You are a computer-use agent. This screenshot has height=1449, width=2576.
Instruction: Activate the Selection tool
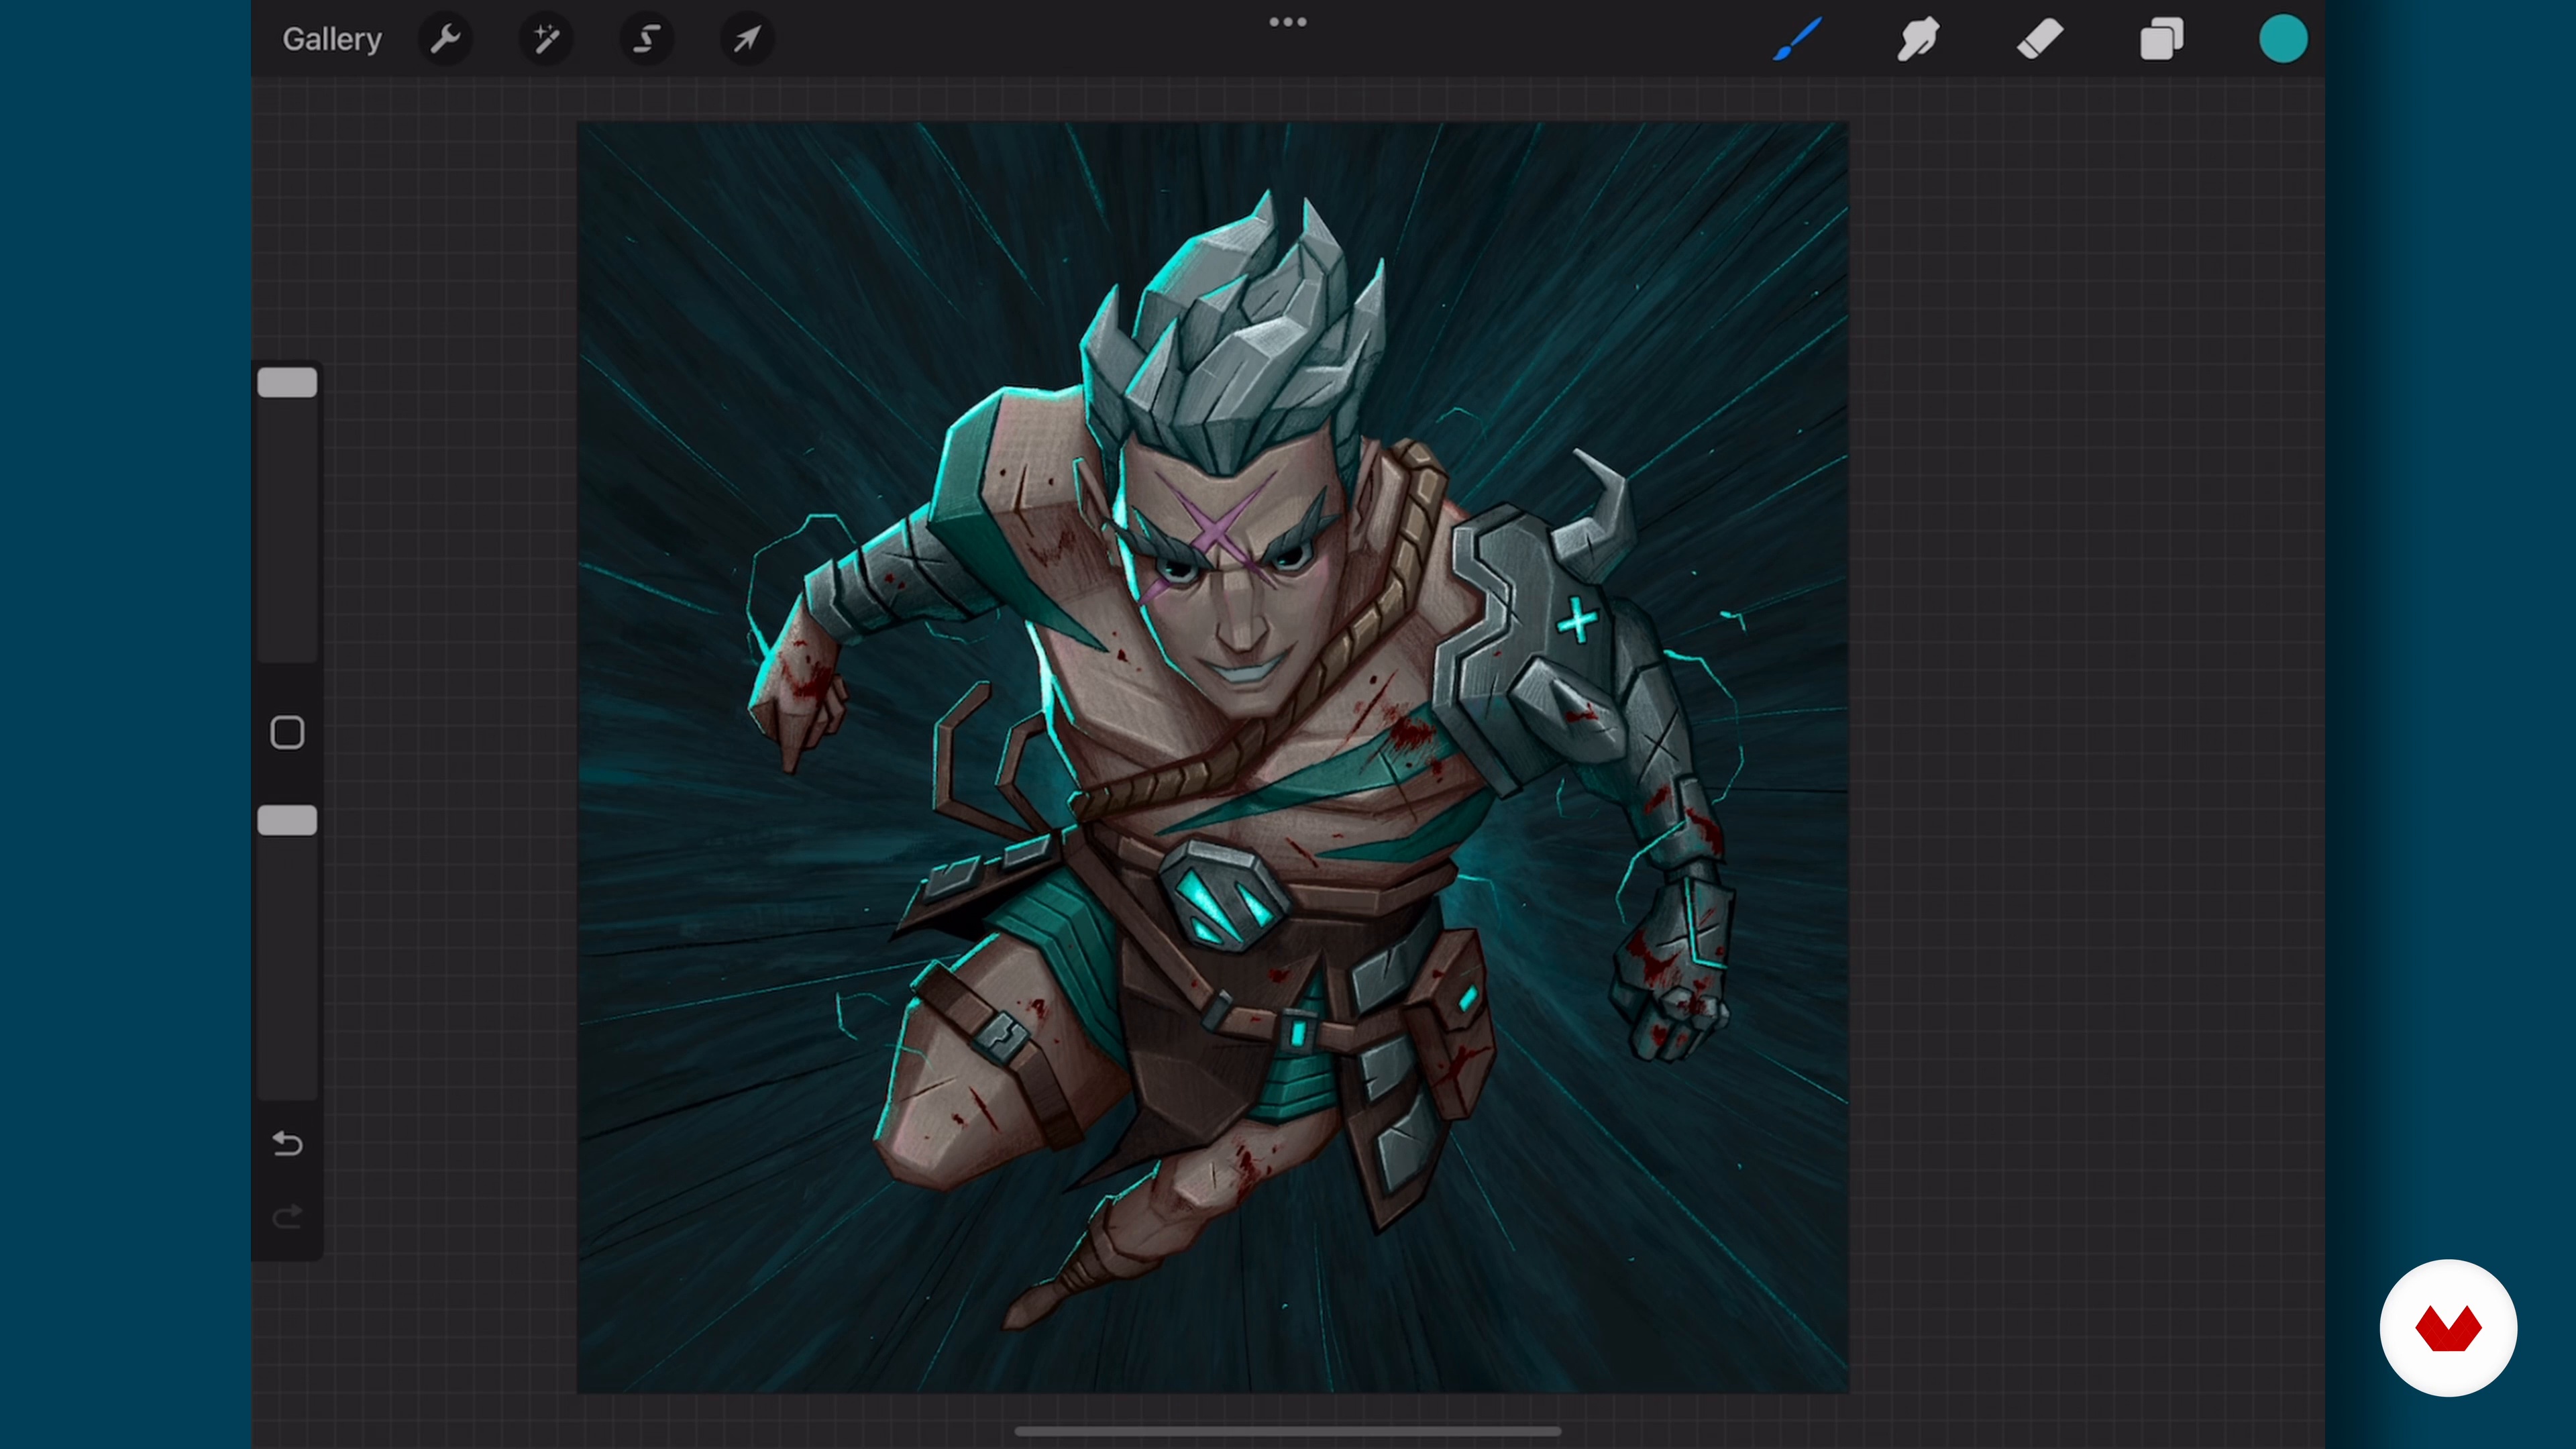pyautogui.click(x=647, y=40)
